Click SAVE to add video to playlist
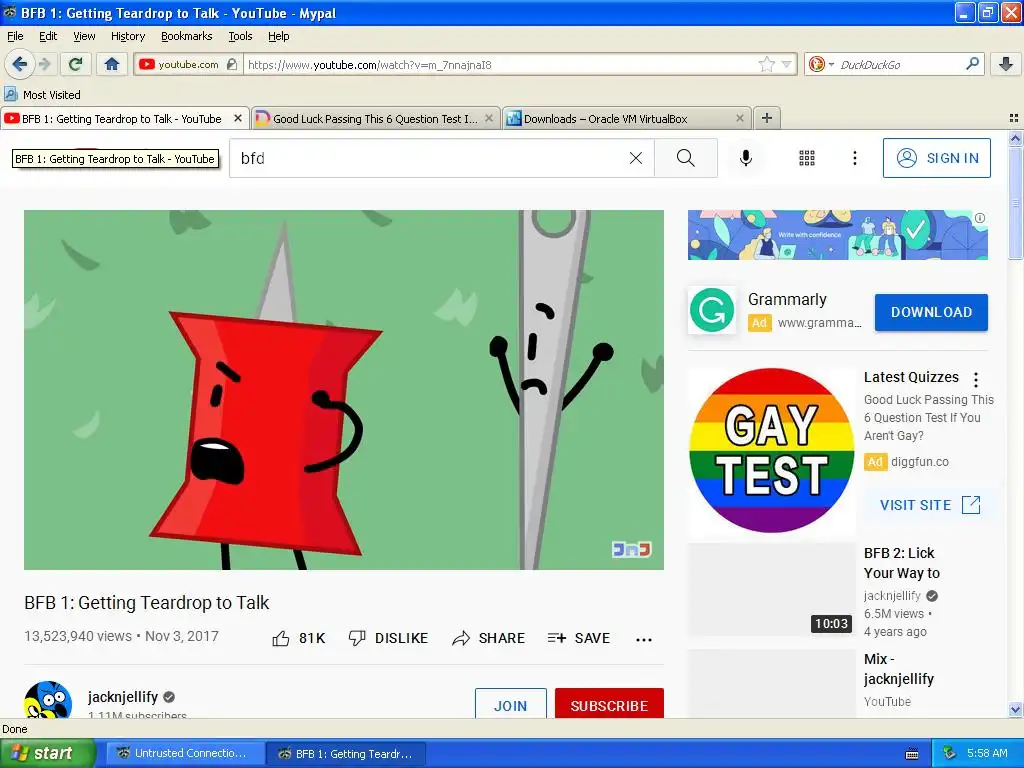 [579, 638]
